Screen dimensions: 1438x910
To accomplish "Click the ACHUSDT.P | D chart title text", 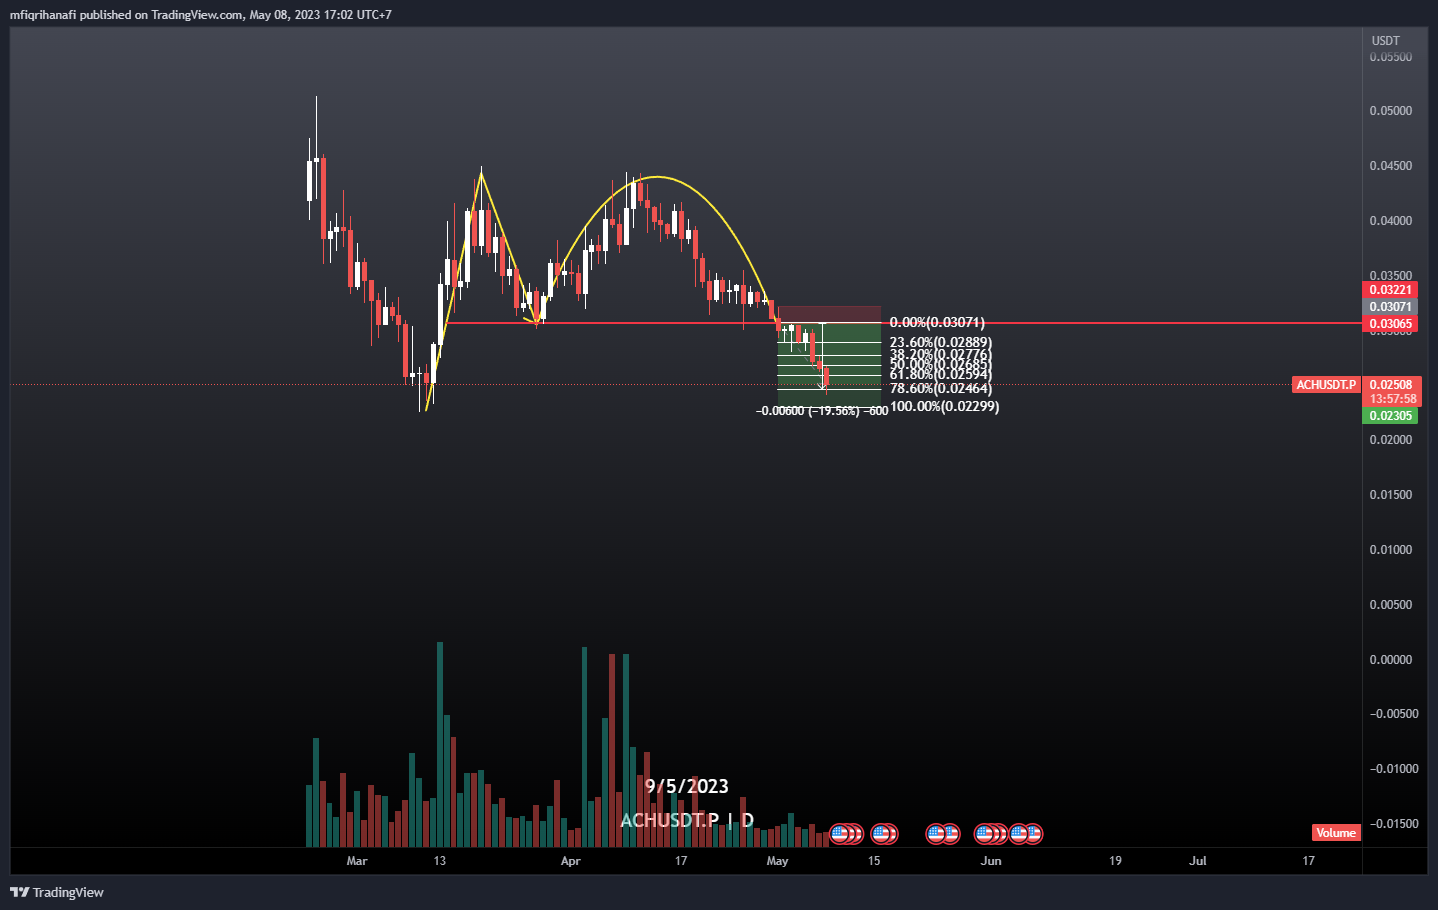I will [687, 820].
